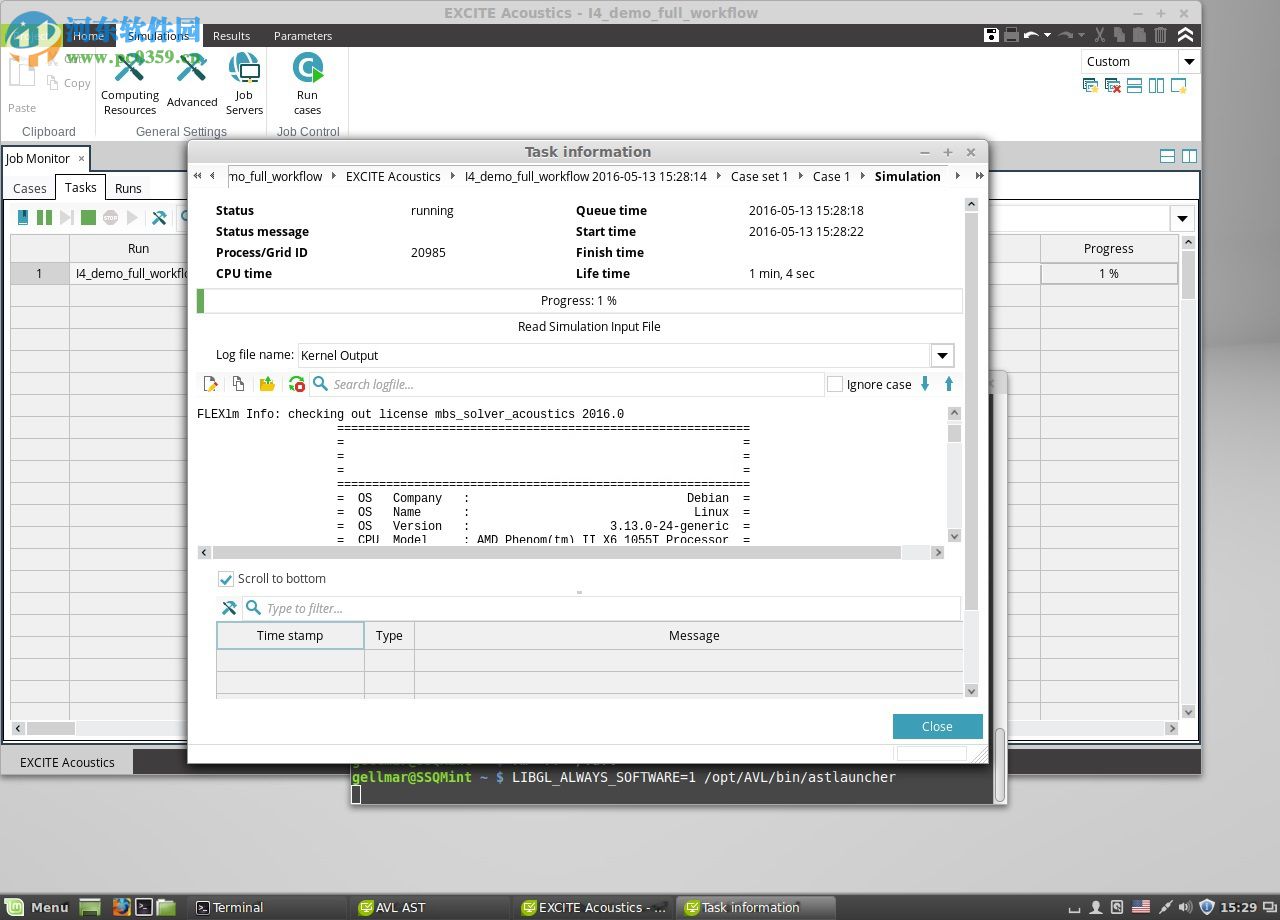The width and height of the screenshot is (1280, 920).
Task: Switch to Home ribbon tab
Action: (88, 36)
